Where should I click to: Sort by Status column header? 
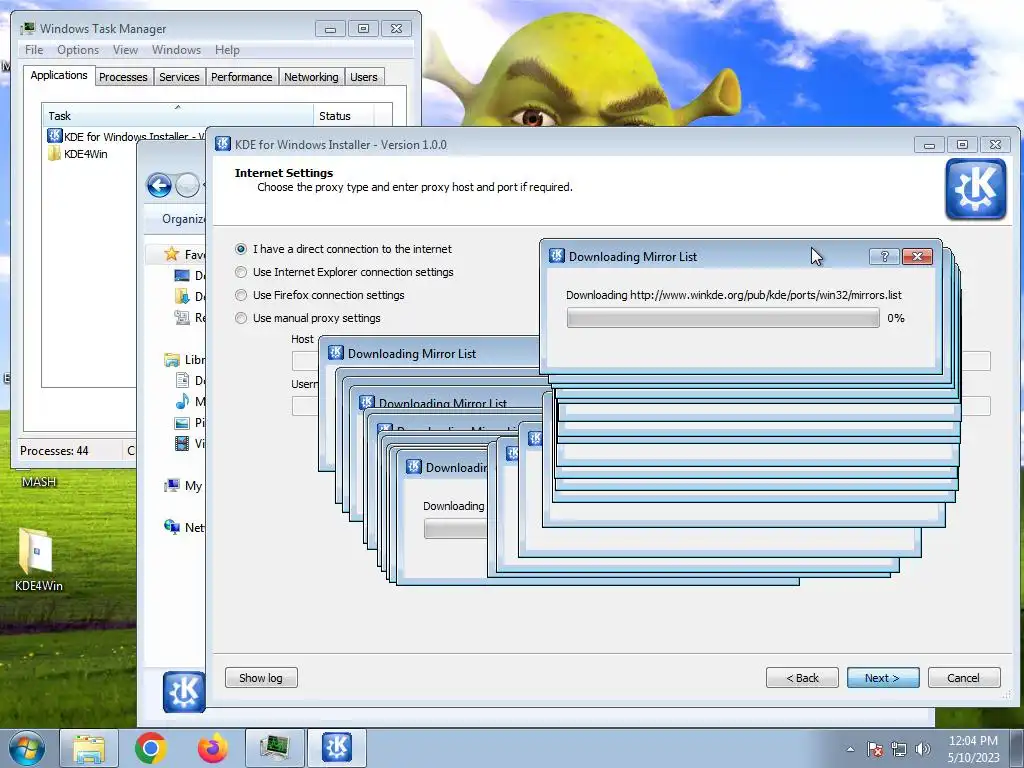tap(344, 116)
